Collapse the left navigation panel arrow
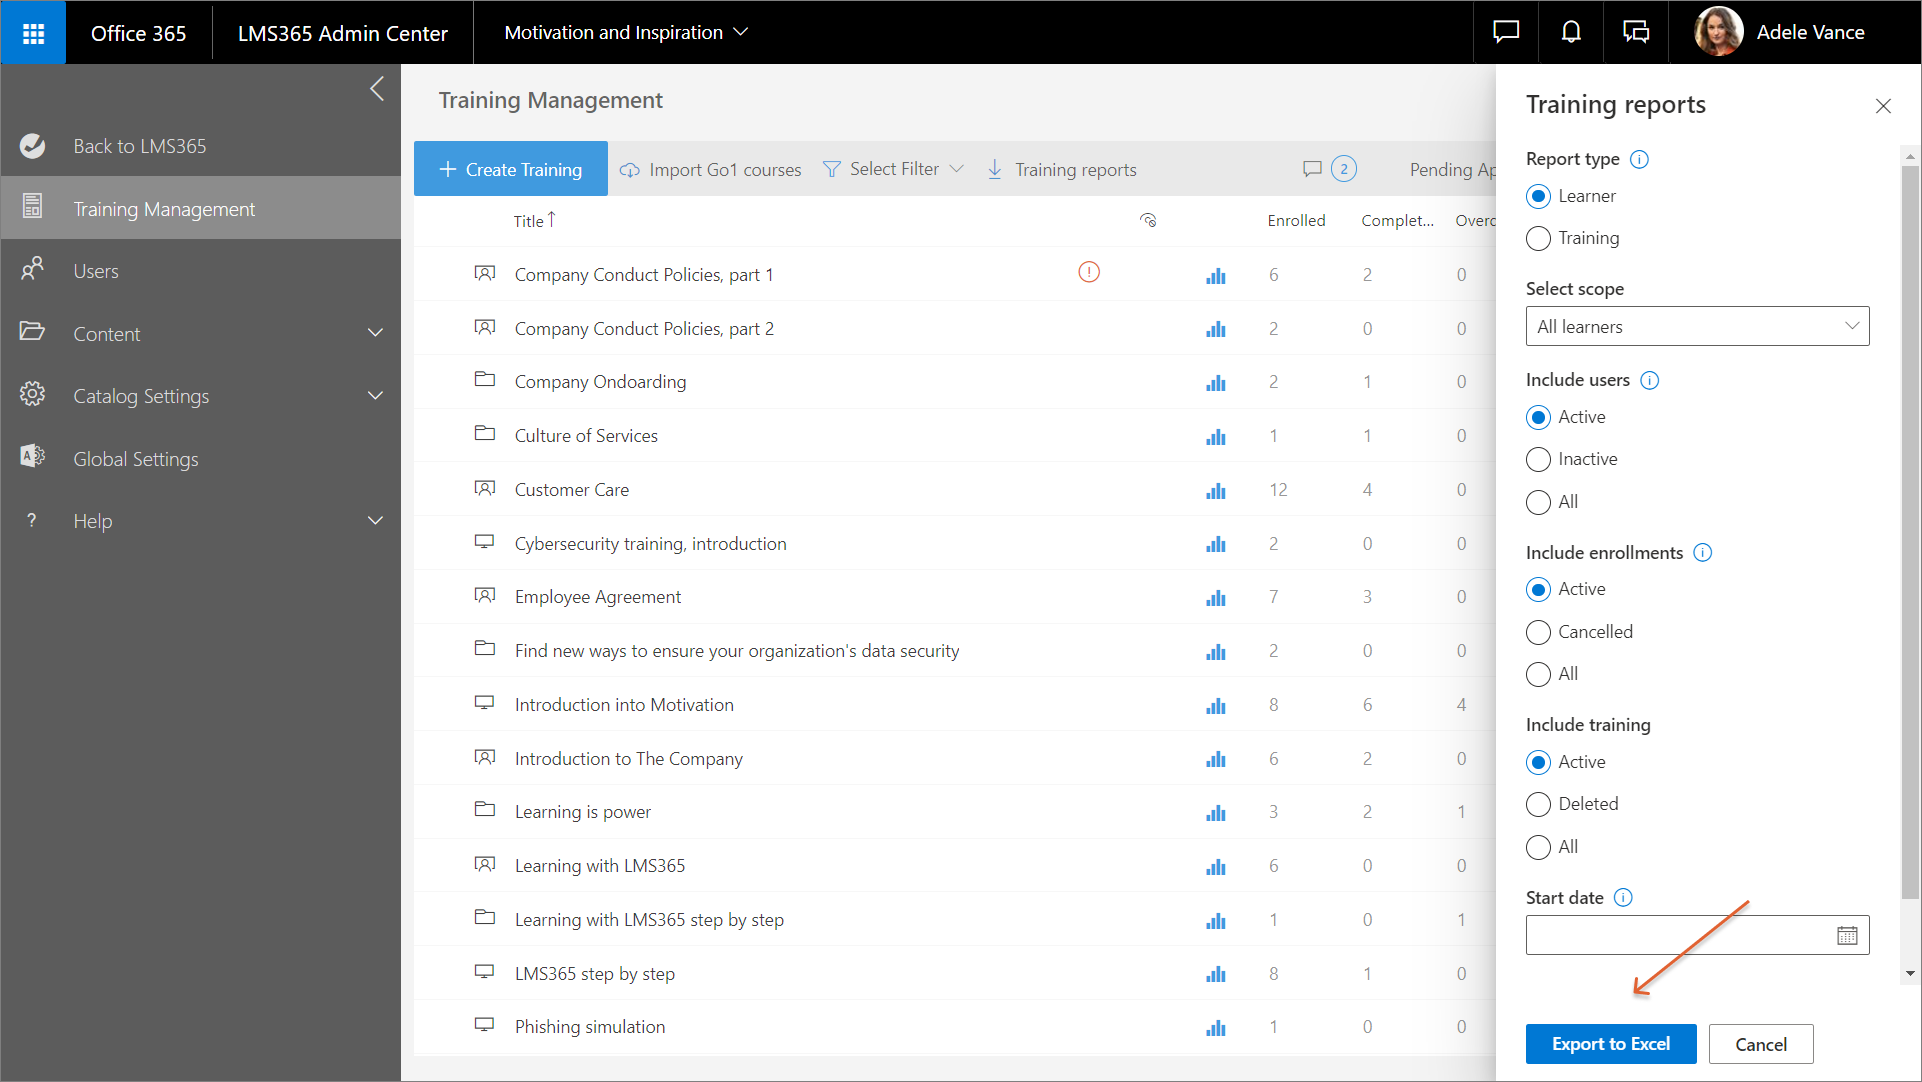This screenshot has width=1922, height=1082. 377,89
